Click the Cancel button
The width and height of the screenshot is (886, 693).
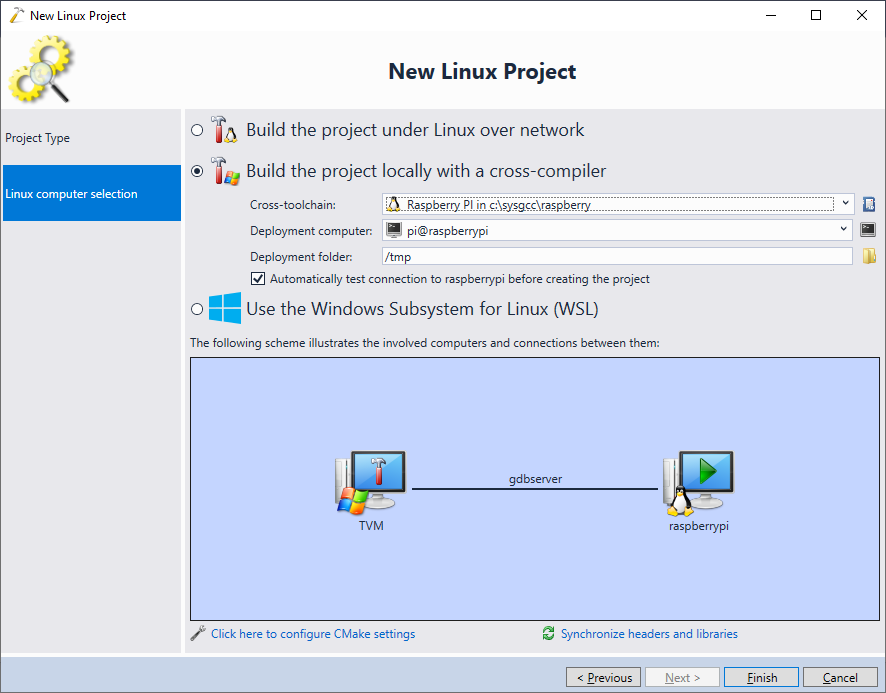[840, 677]
